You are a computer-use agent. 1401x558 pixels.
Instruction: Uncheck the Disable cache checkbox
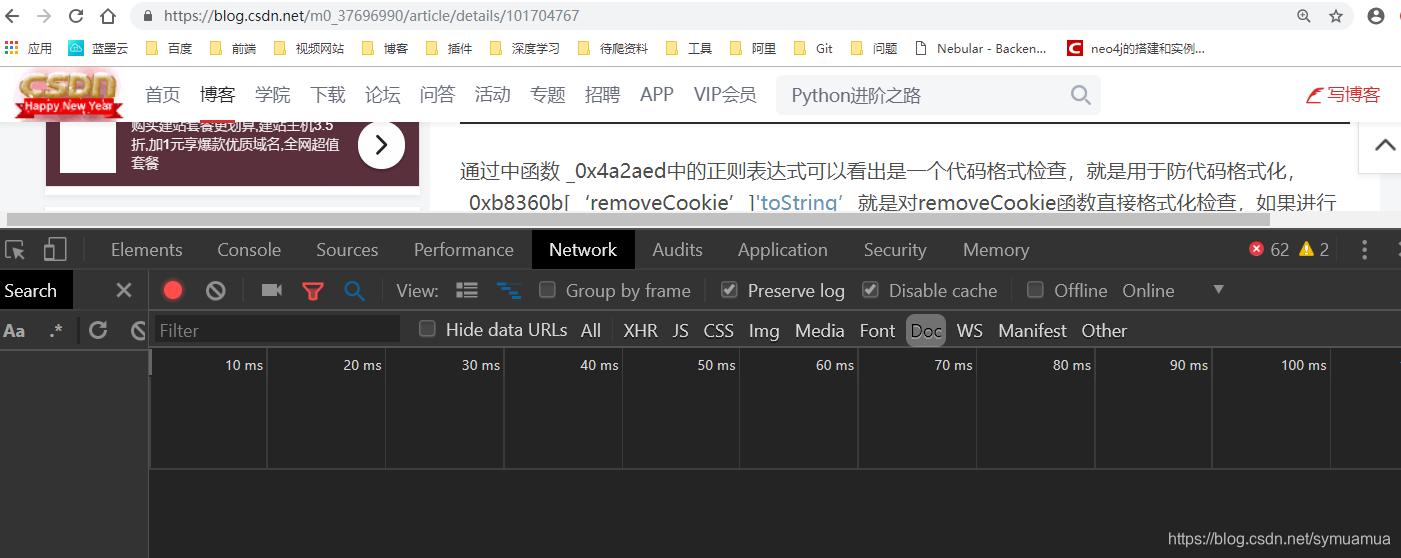[x=870, y=290]
